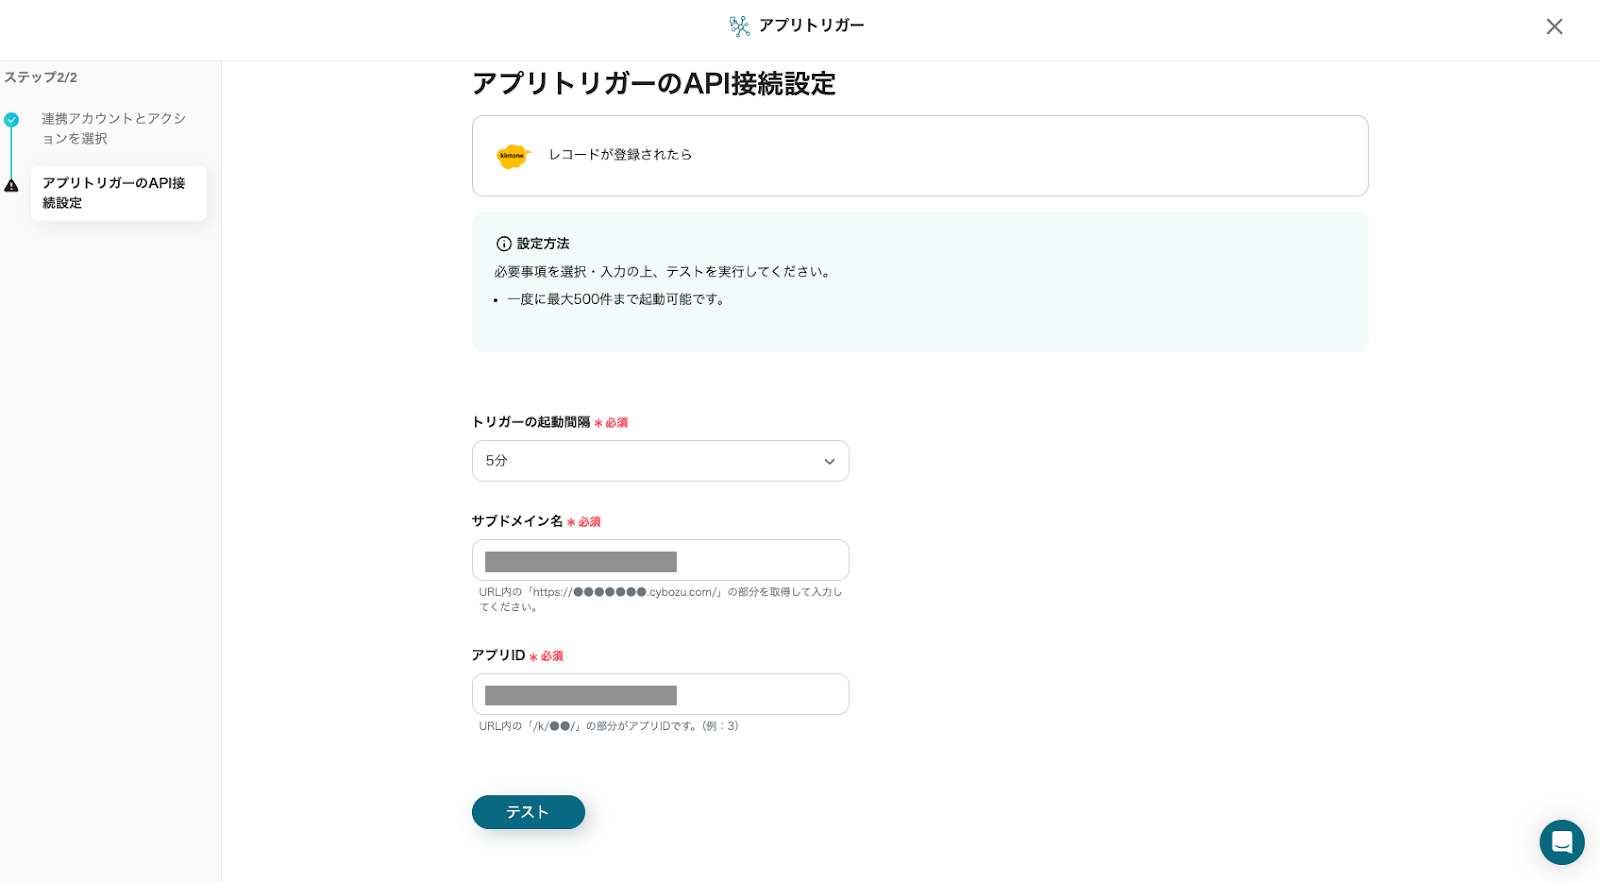This screenshot has height=882, width=1600.
Task: Close the app trigger setup dialog
Action: (1554, 27)
